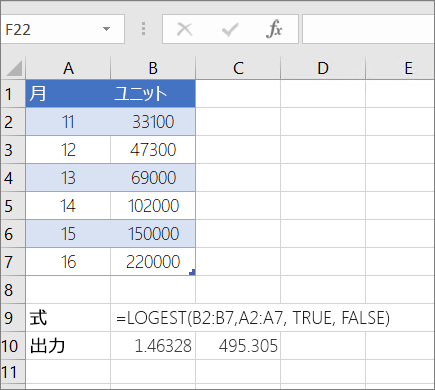This screenshot has height=390, width=435.
Task: Select column E header
Action: click(x=400, y=68)
